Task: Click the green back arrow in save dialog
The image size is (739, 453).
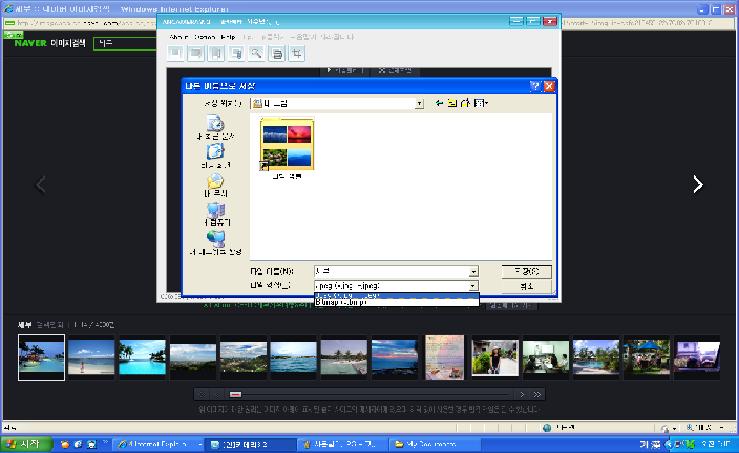Action: (439, 102)
